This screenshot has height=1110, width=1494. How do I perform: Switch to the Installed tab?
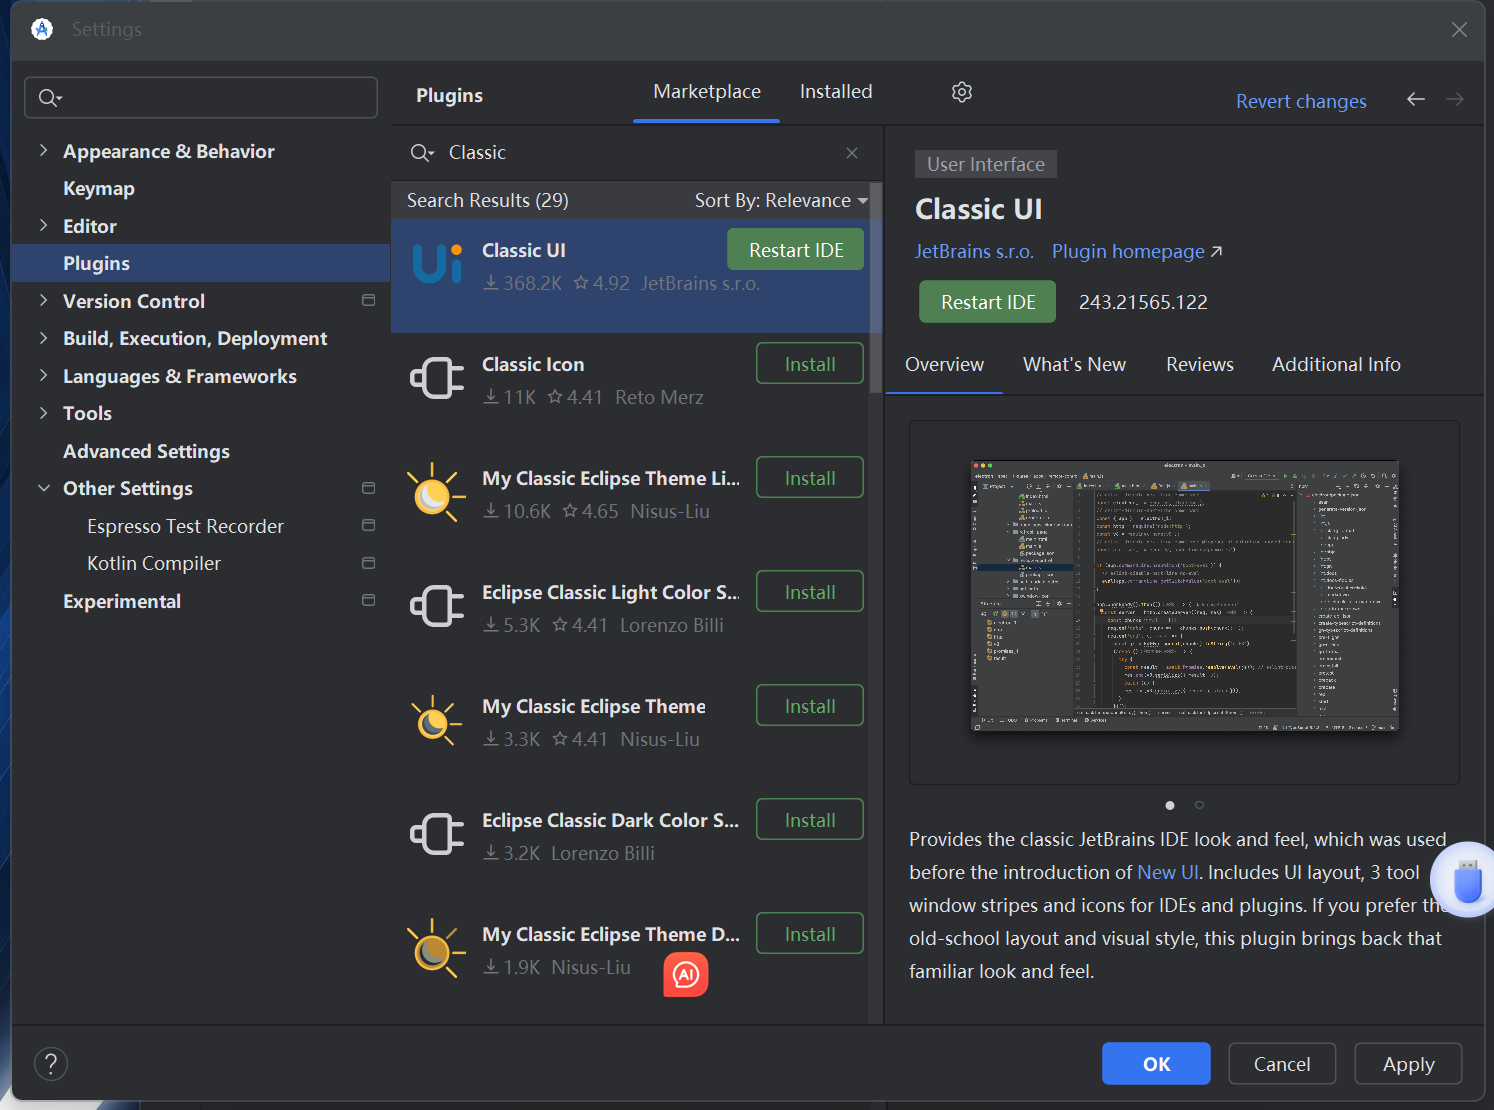[836, 92]
